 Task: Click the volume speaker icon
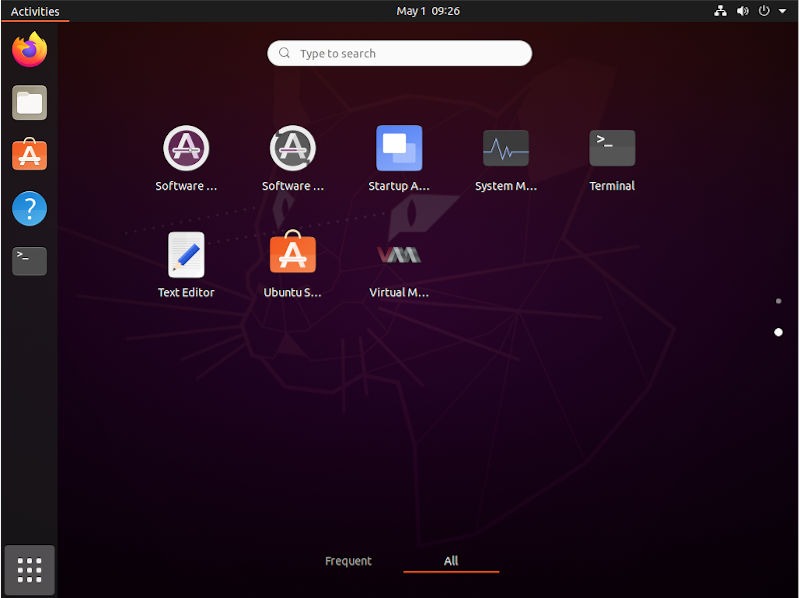pyautogui.click(x=742, y=11)
